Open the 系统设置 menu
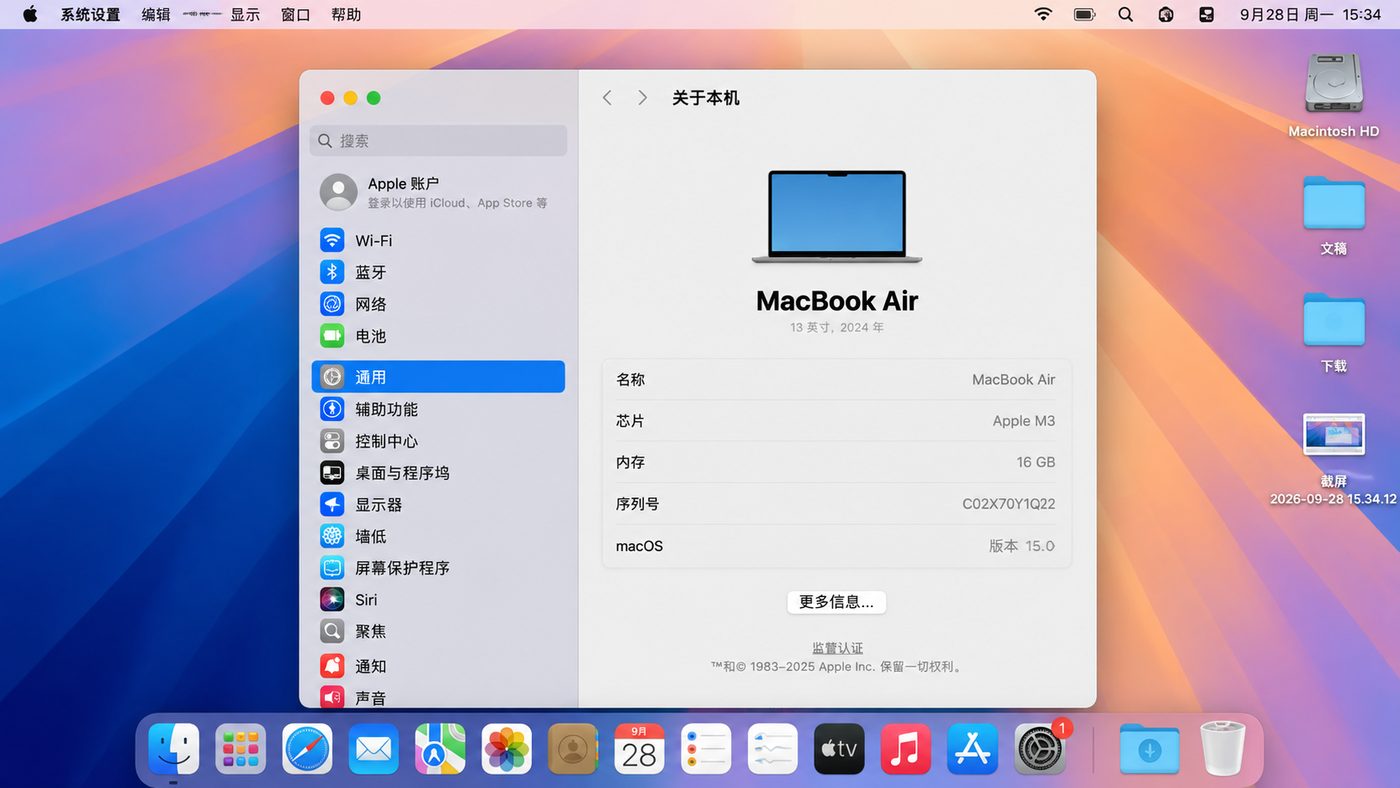 (90, 14)
